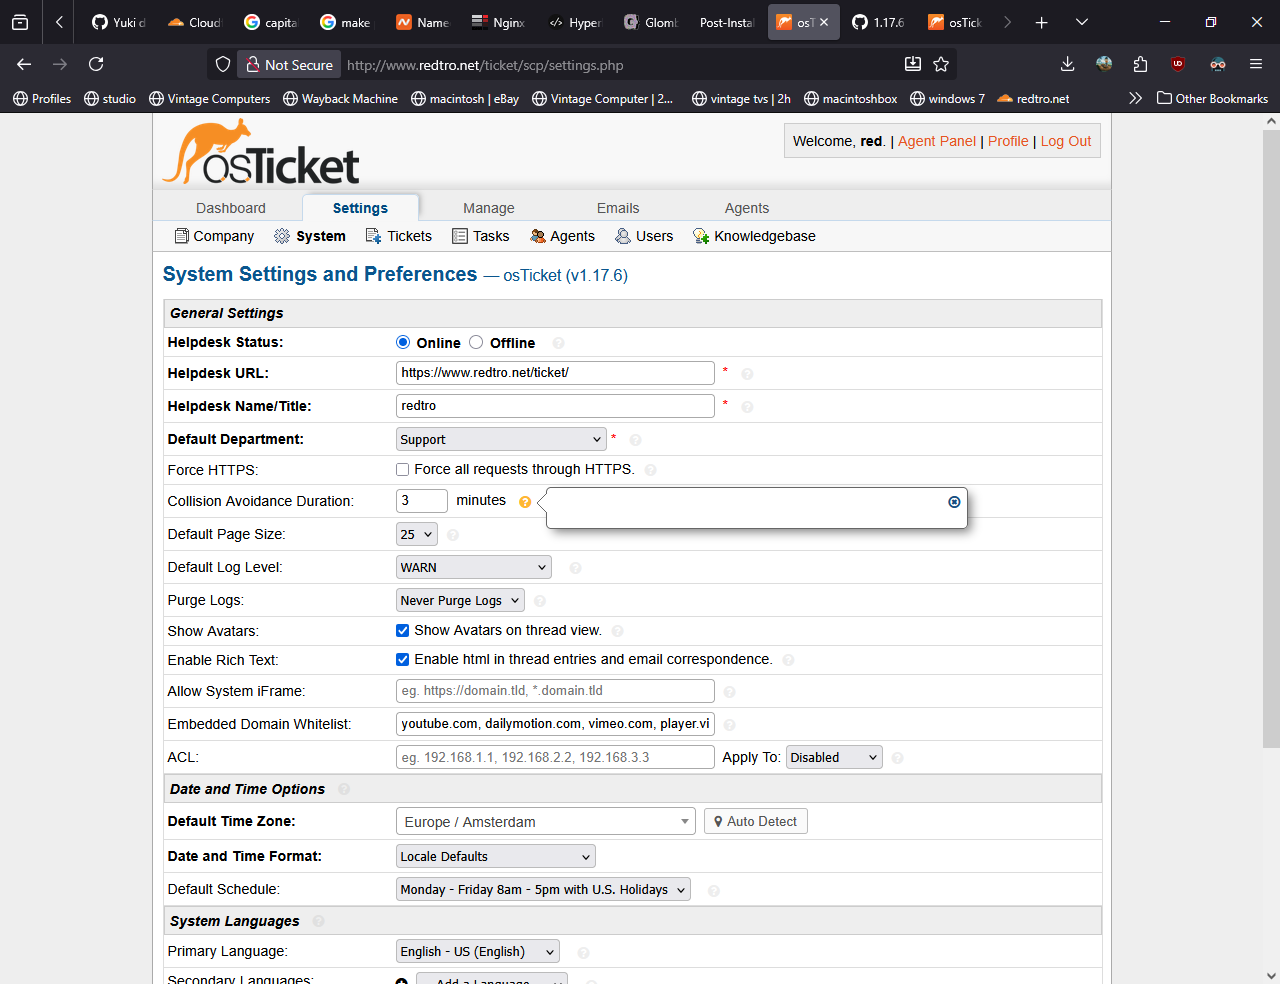
Task: Open the Purge Logs dropdown
Action: [460, 601]
